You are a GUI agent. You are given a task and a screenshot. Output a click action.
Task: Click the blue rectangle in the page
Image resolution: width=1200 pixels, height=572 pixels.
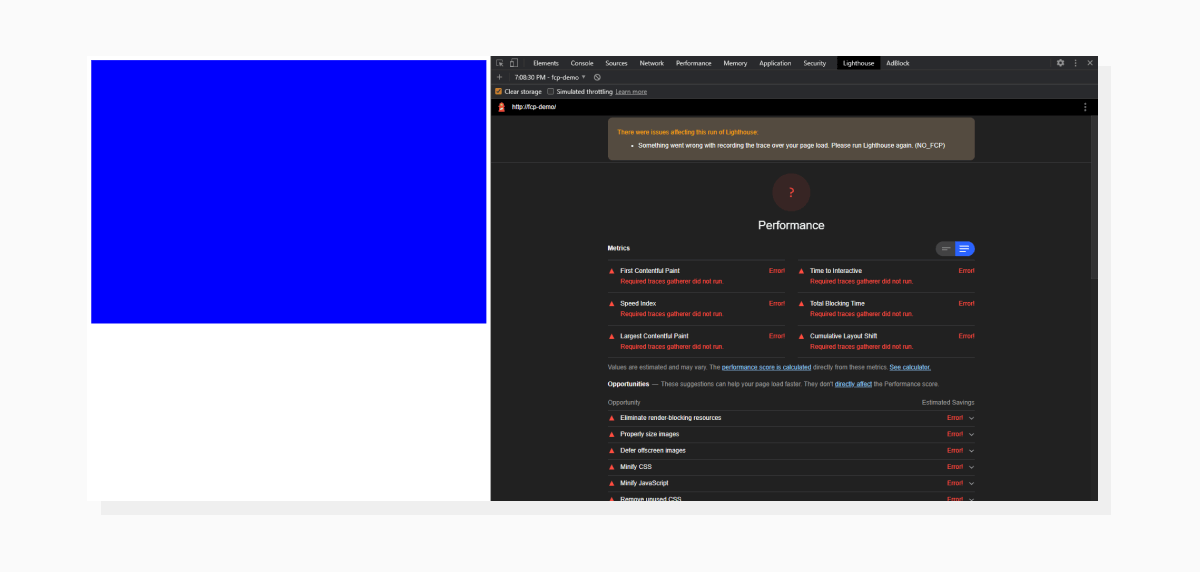pos(289,192)
